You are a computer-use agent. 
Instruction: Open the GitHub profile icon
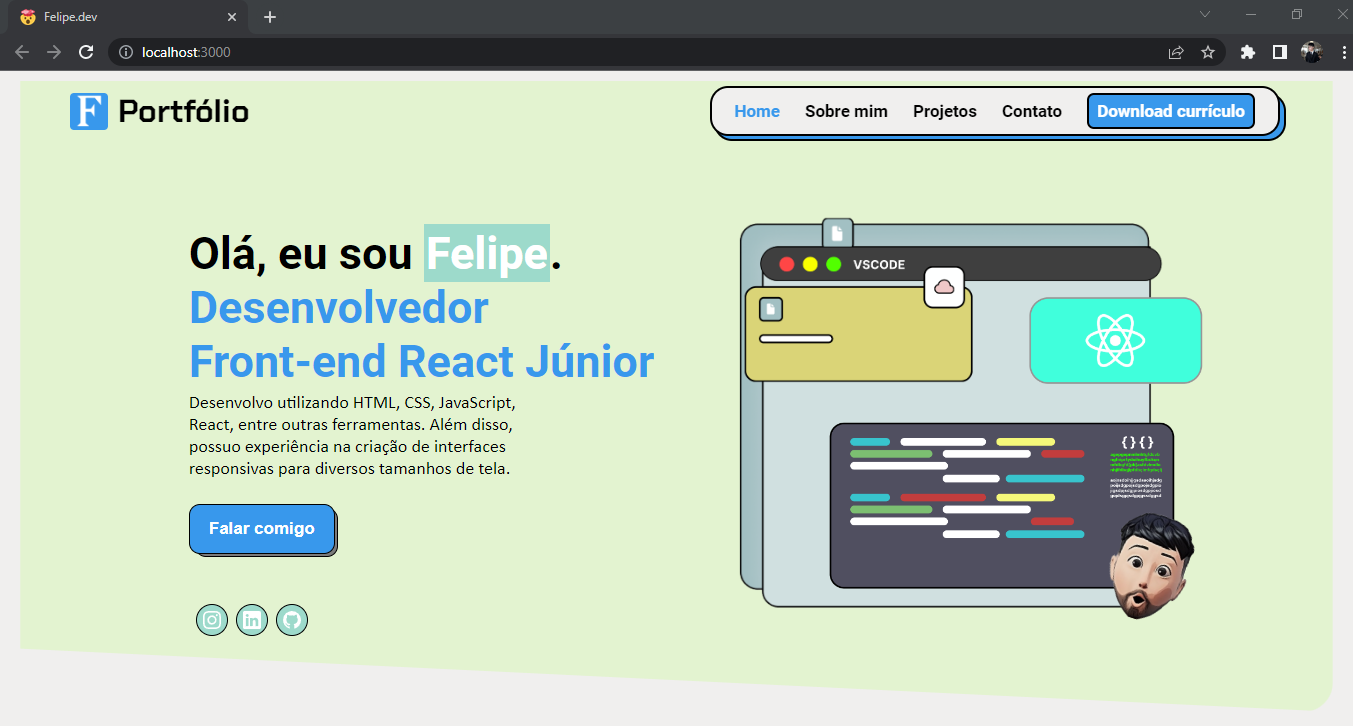(x=292, y=620)
